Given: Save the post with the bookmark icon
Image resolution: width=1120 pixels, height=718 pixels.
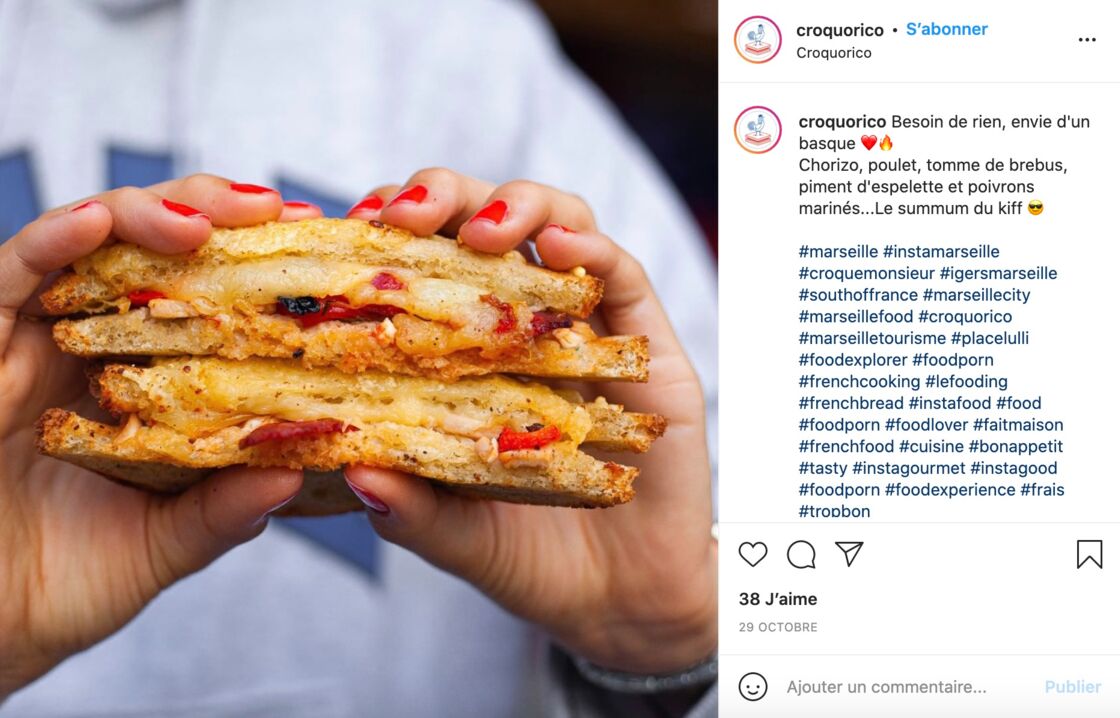Looking at the screenshot, I should point(1089,554).
